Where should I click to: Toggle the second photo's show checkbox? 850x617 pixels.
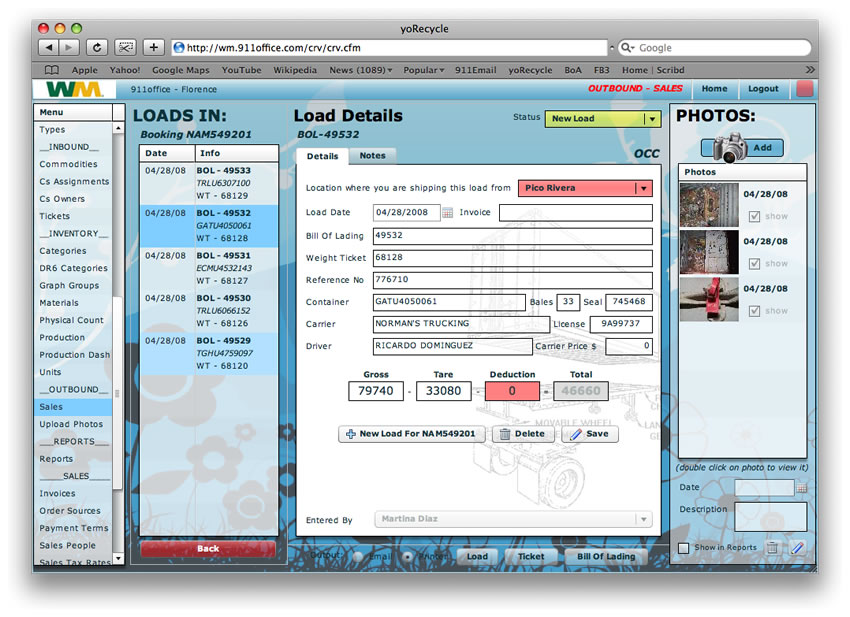click(x=754, y=263)
